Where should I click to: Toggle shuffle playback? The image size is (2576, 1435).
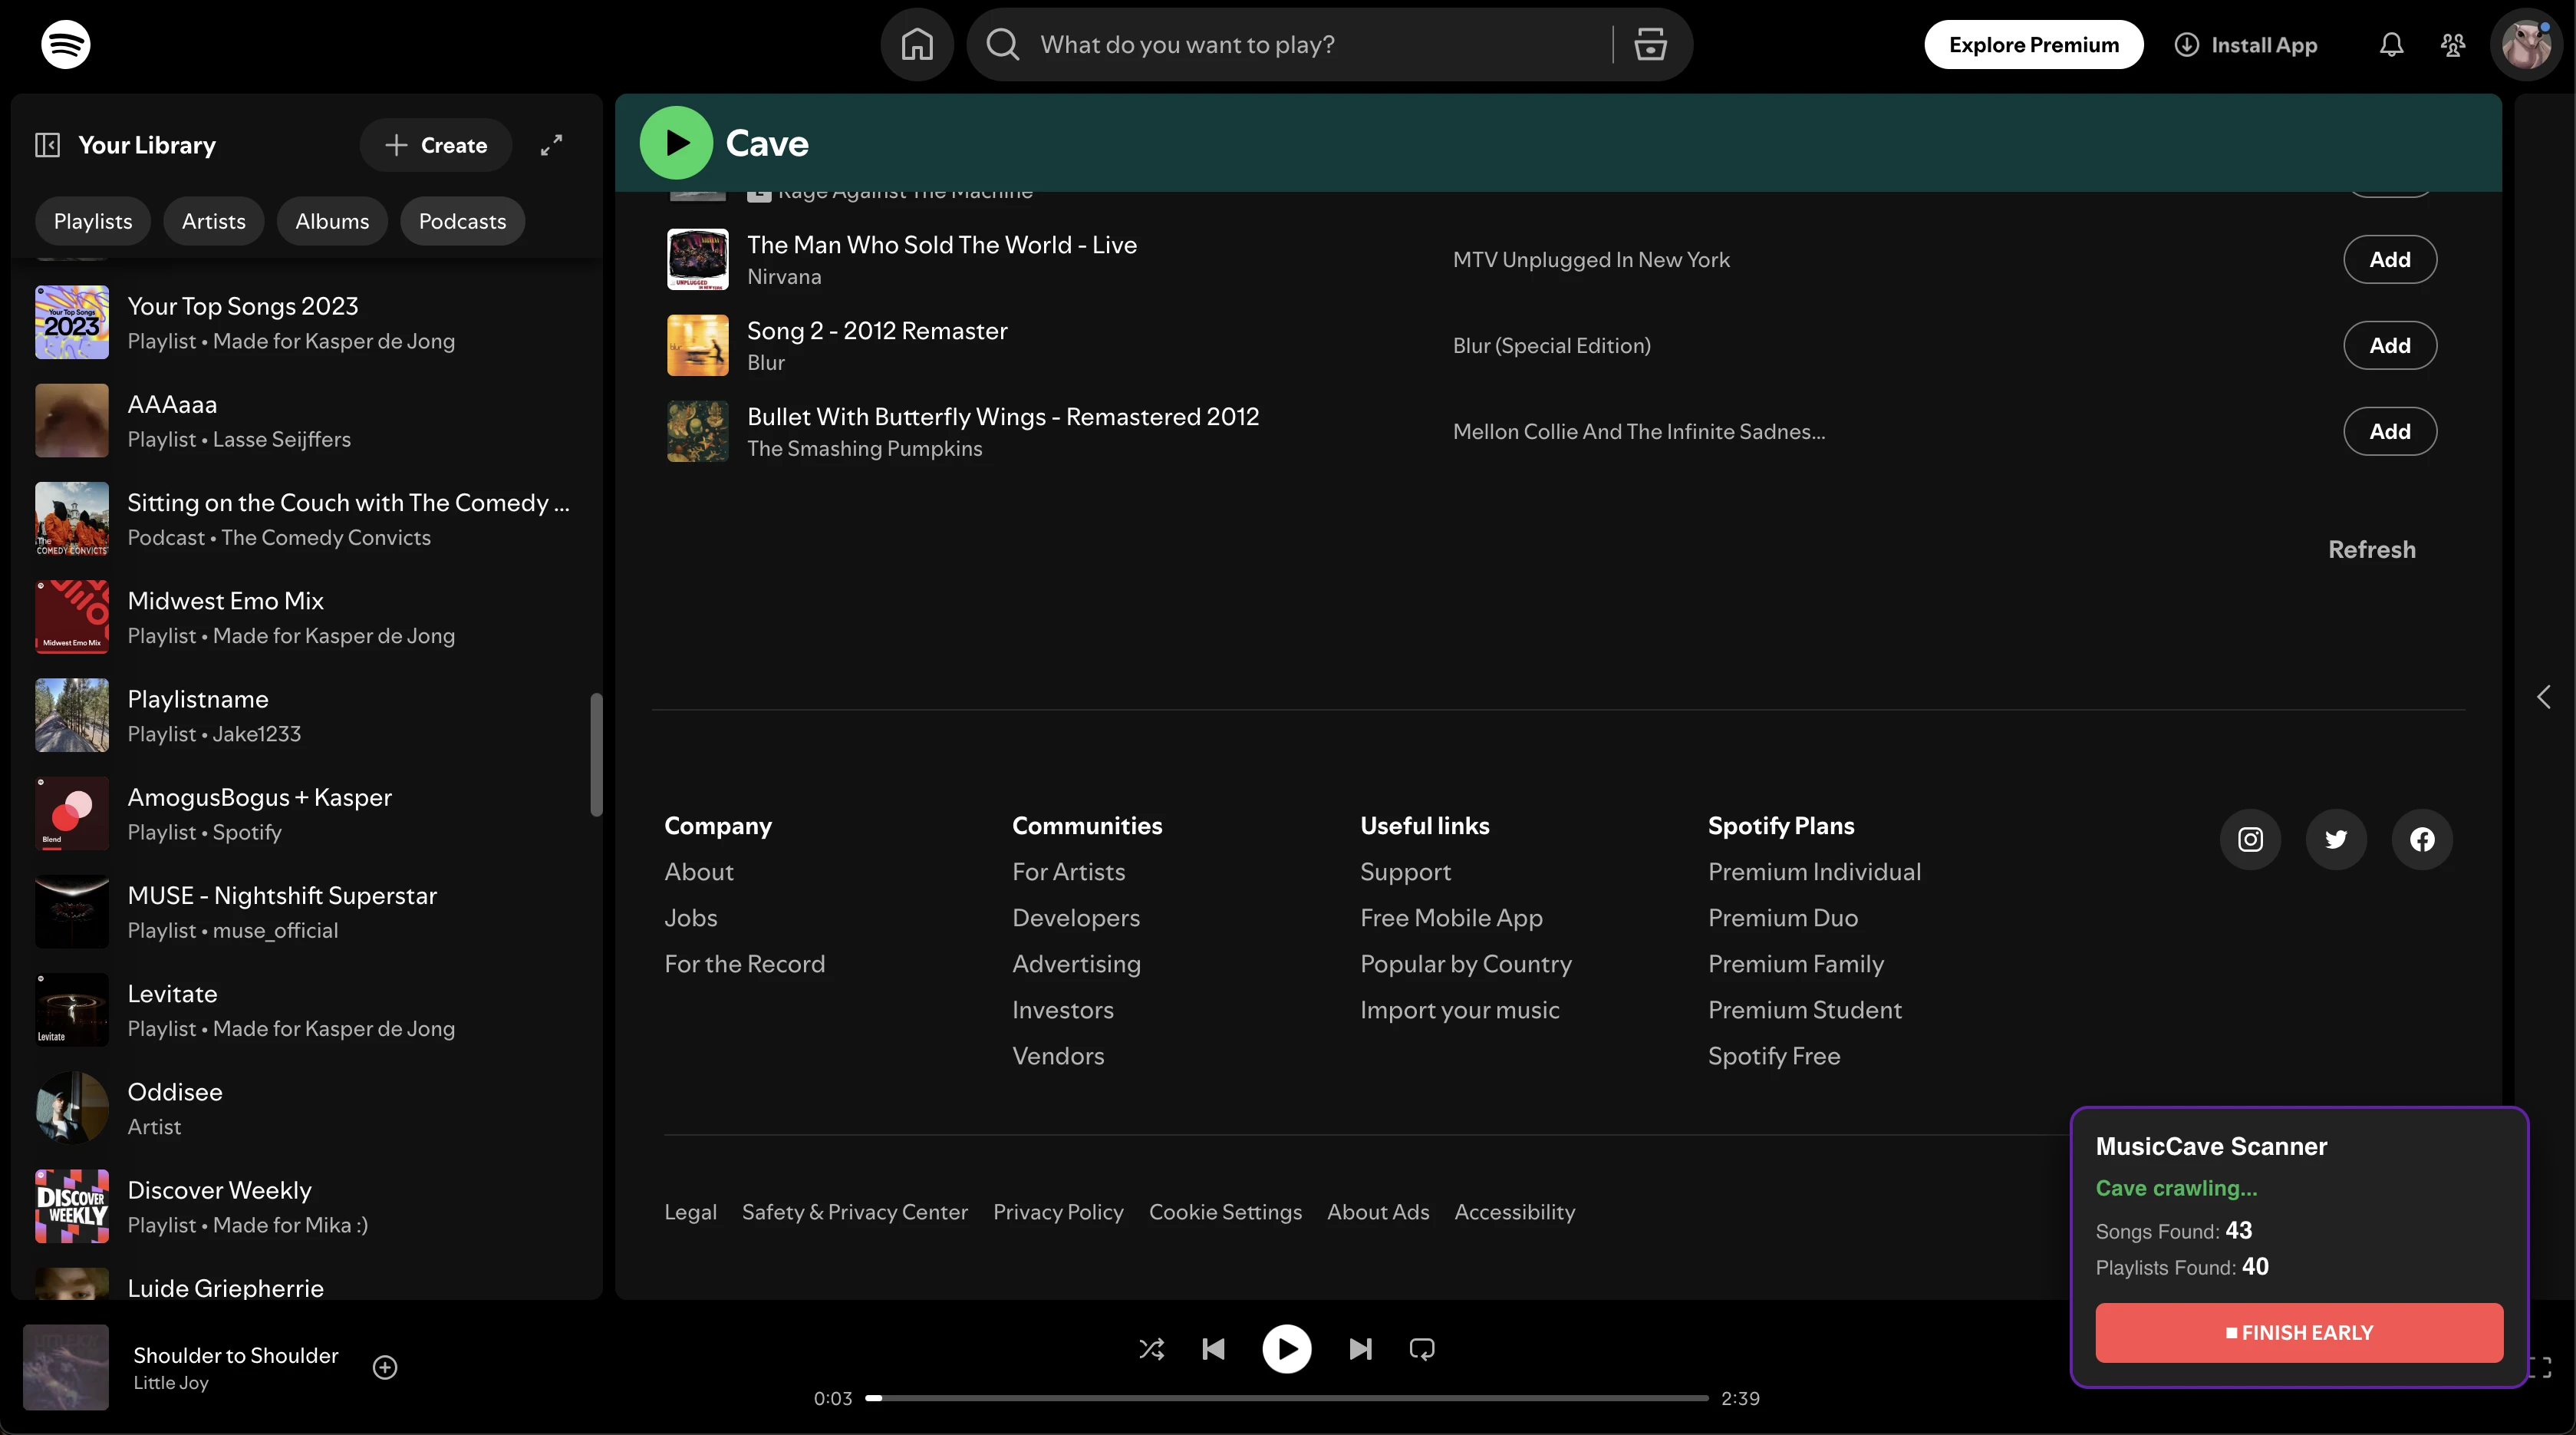[1152, 1349]
